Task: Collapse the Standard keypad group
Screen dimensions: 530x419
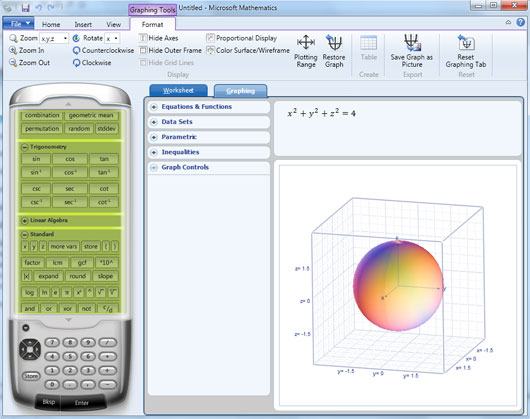Action: tap(24, 234)
